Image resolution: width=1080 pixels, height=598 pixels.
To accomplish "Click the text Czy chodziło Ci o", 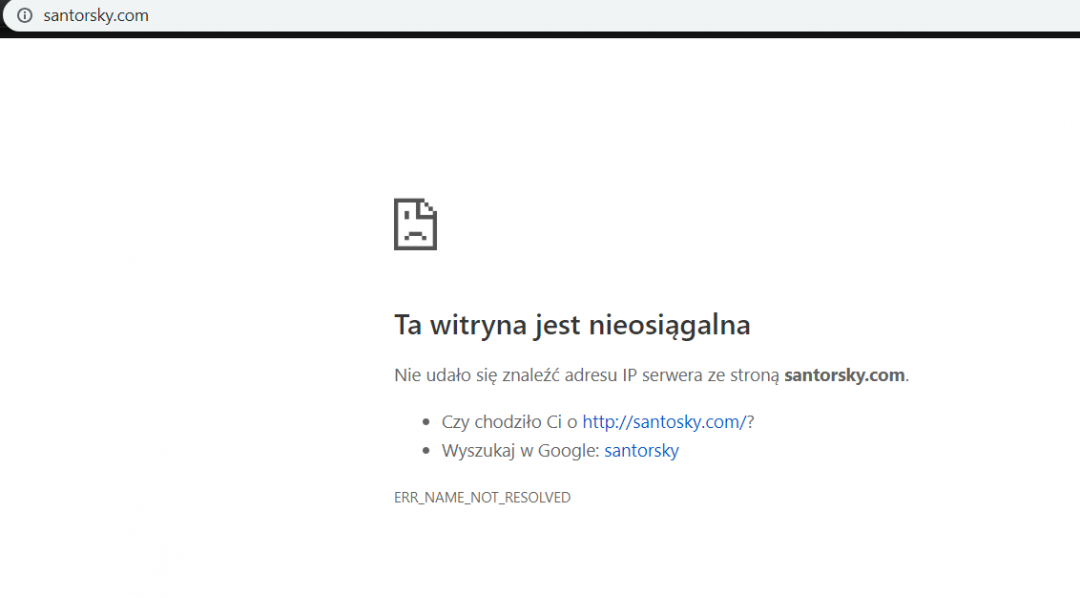I will [508, 421].
